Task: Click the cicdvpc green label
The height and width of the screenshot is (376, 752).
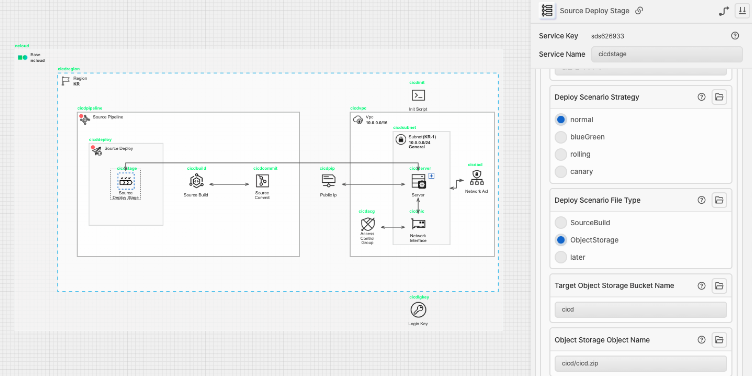Action: click(x=359, y=108)
